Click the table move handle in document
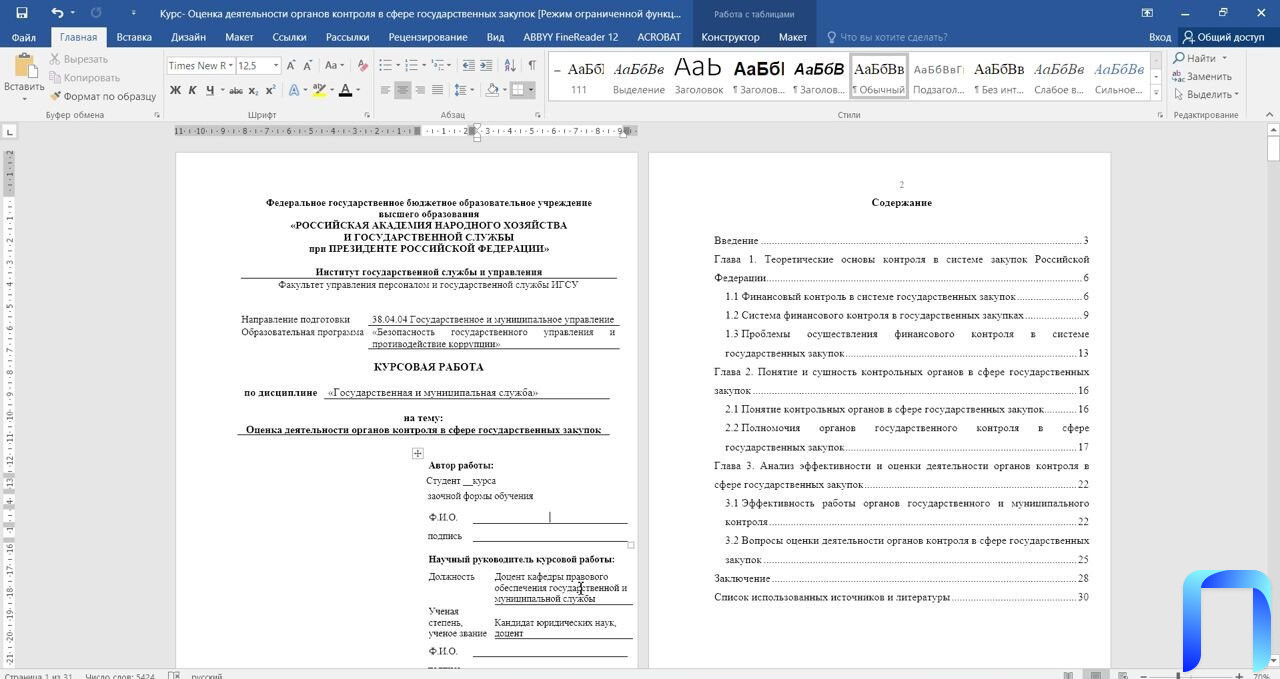Image resolution: width=1280 pixels, height=679 pixels. click(x=418, y=453)
